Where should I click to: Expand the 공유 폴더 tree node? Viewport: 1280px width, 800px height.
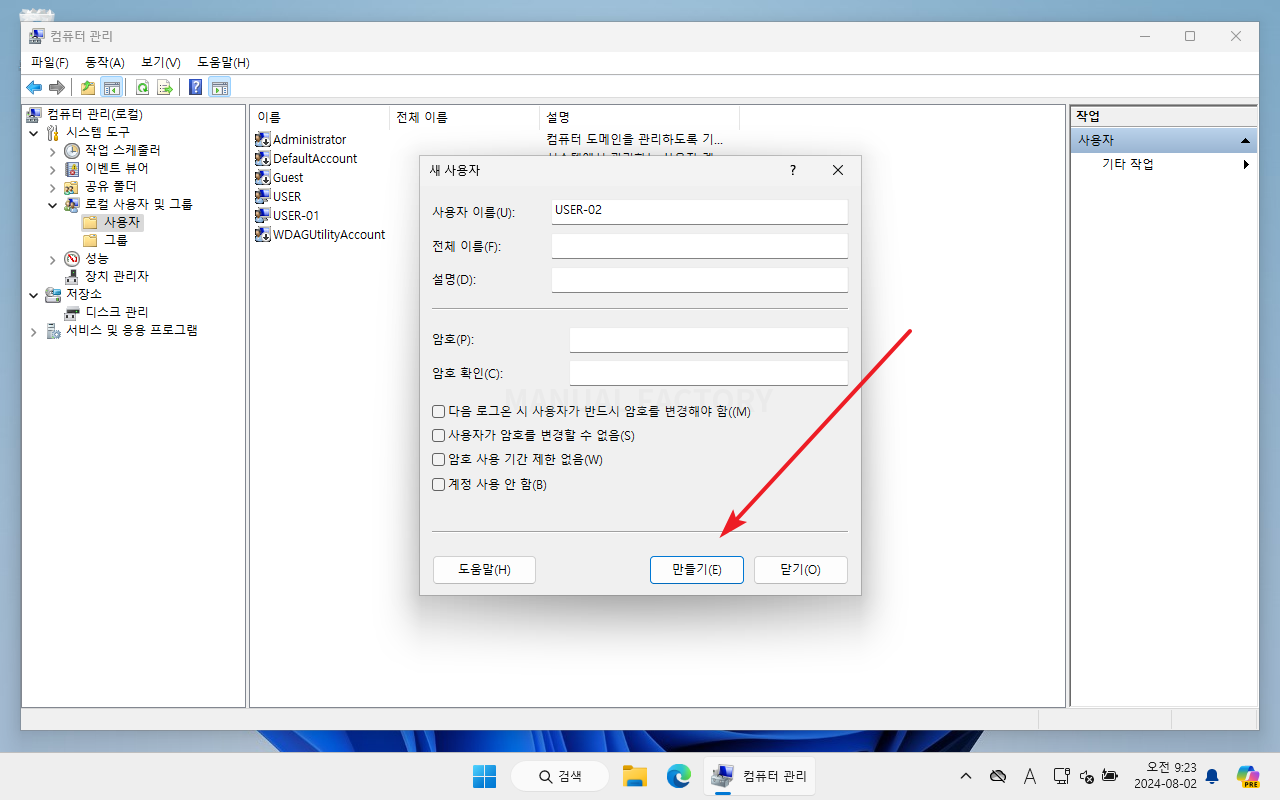pos(52,186)
